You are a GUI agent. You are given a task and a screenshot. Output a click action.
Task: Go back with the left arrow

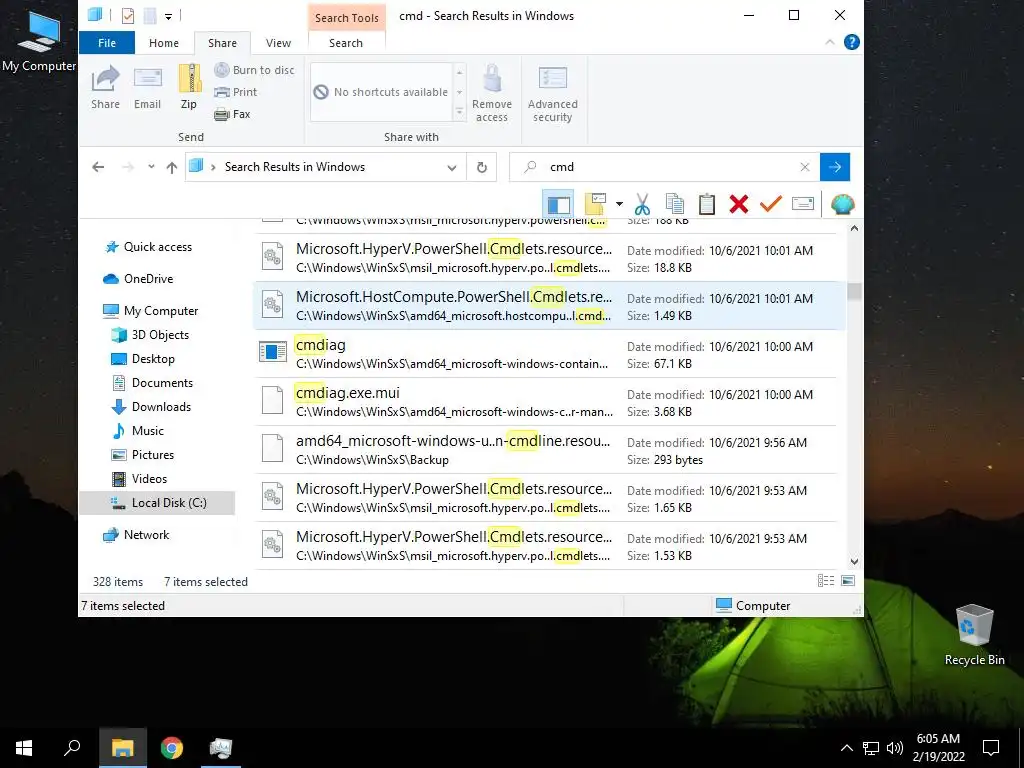(98, 167)
